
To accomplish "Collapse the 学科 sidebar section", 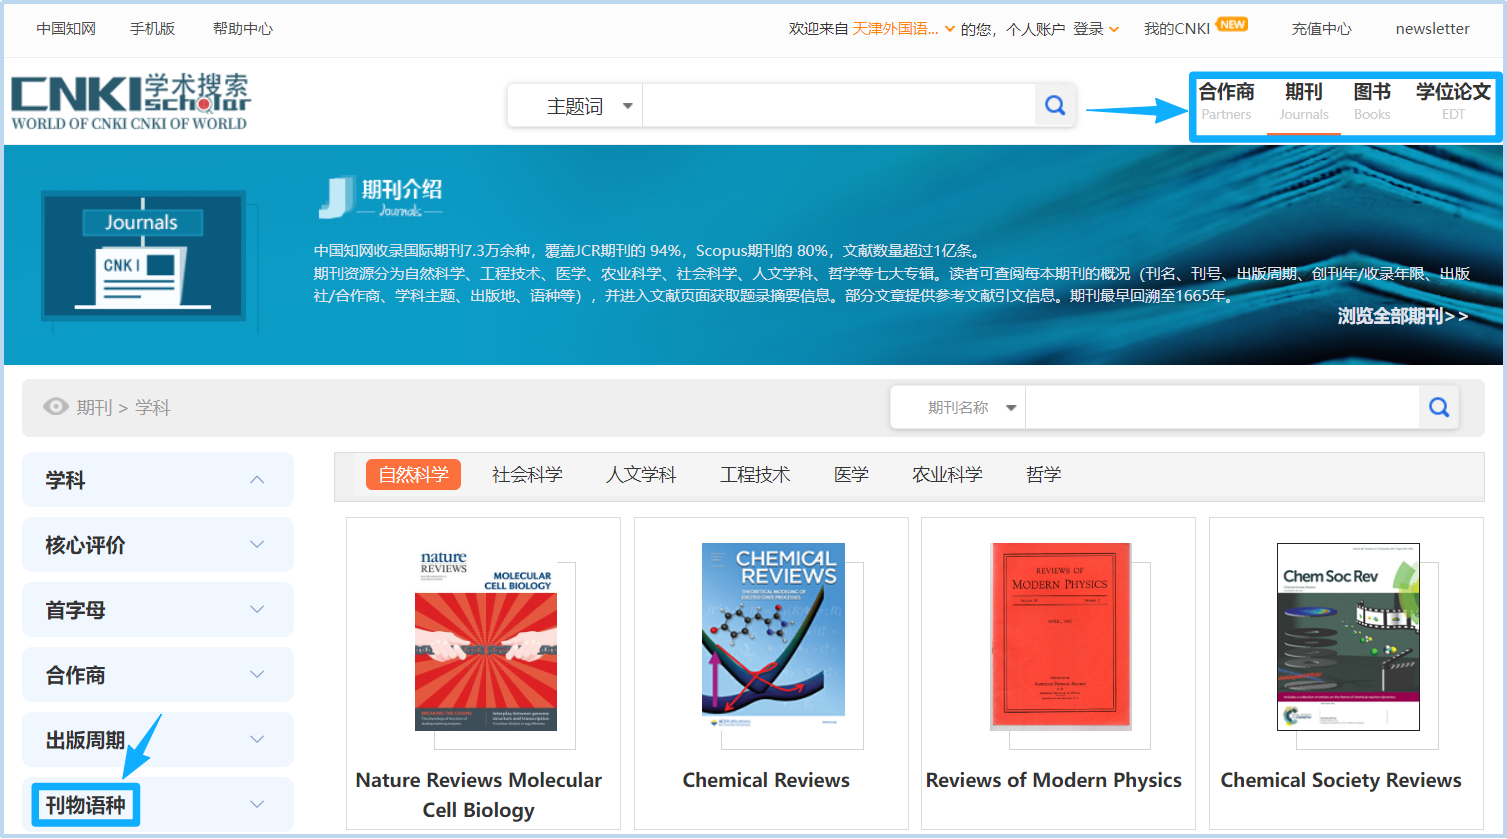I will click(x=257, y=480).
